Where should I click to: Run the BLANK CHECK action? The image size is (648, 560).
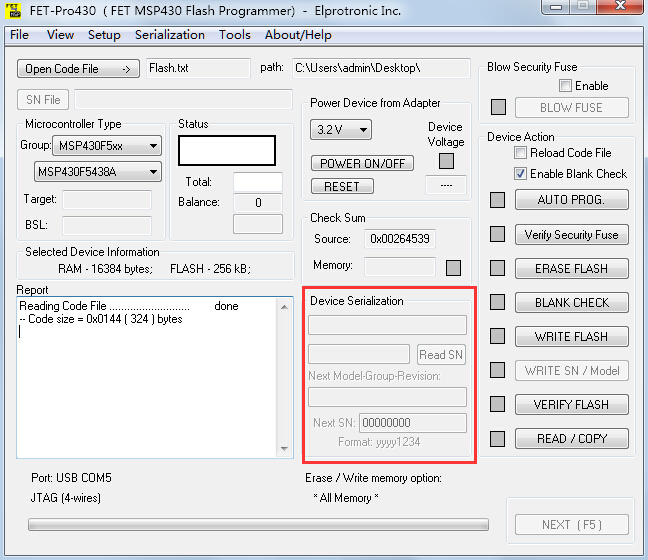point(572,302)
